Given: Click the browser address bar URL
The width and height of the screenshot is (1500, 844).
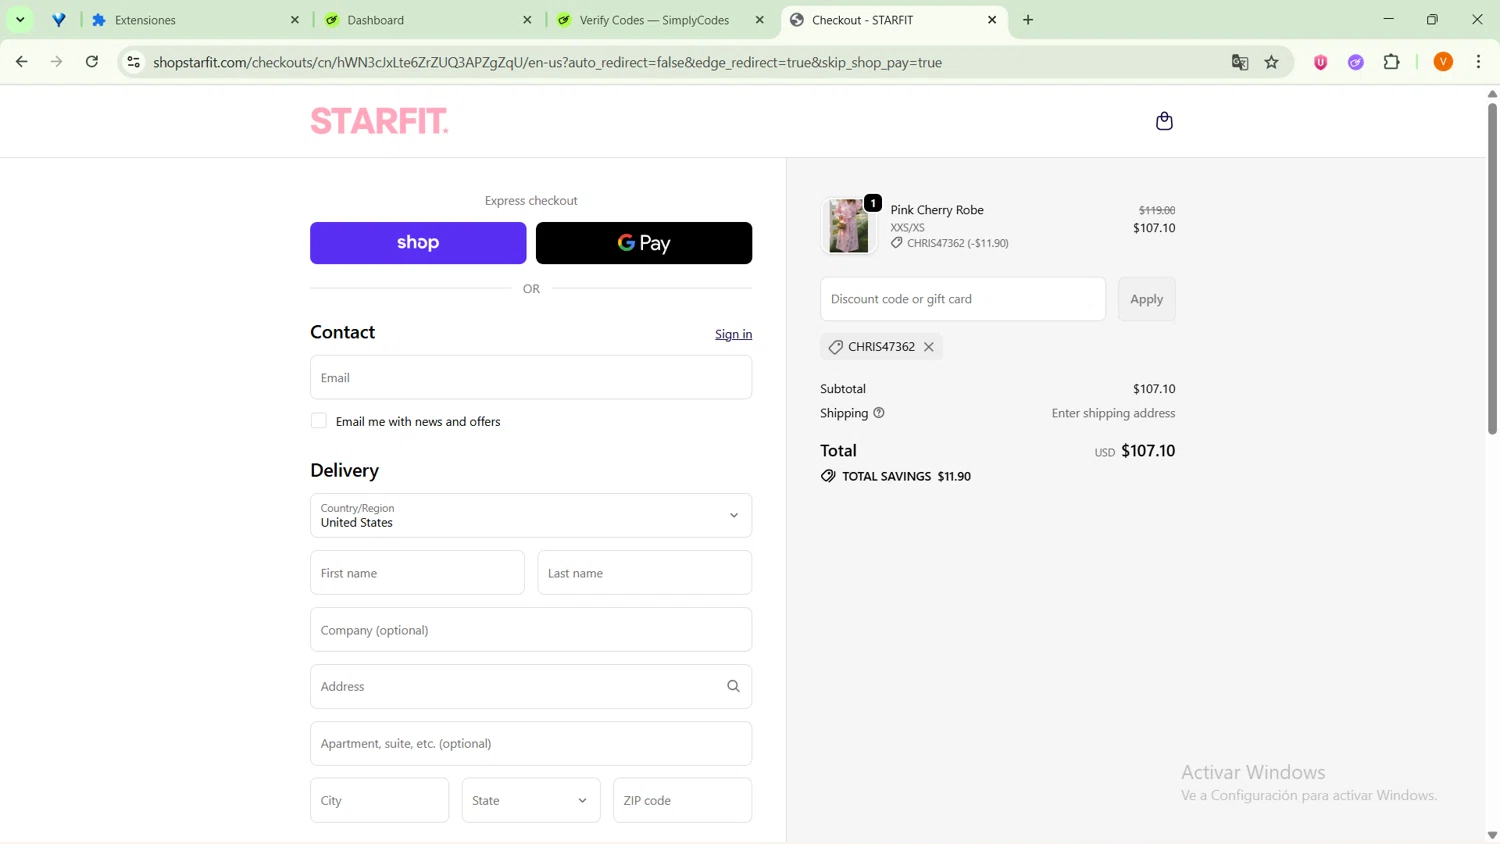Looking at the screenshot, I should coord(548,62).
